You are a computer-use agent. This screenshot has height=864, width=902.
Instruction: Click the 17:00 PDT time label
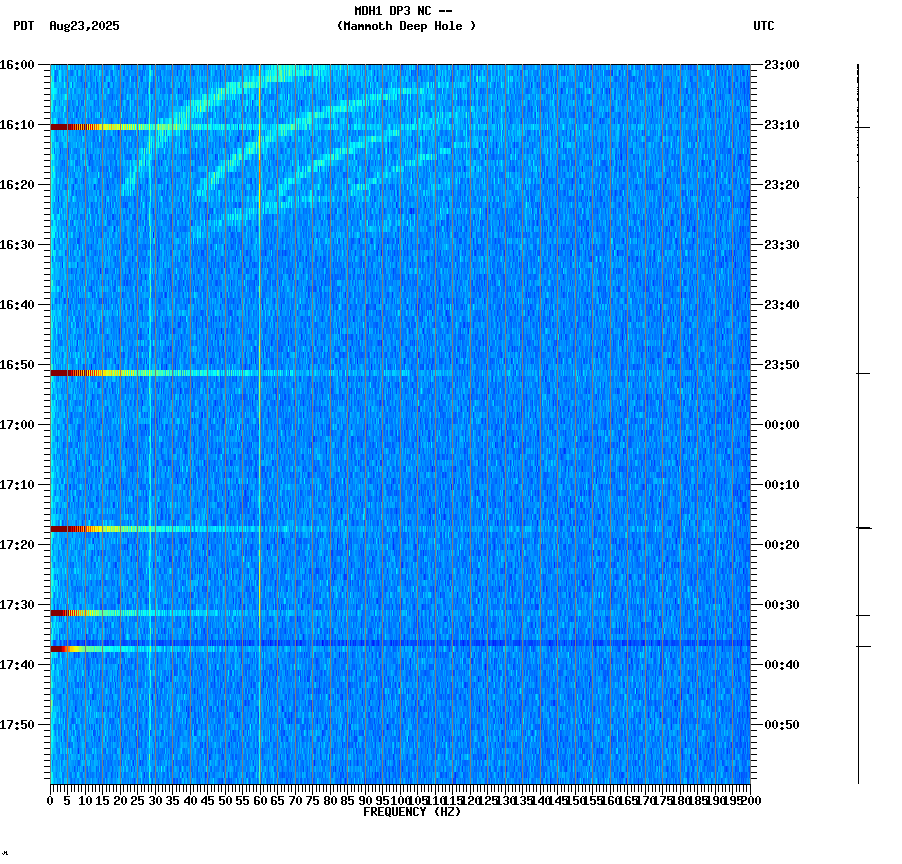tap(22, 423)
